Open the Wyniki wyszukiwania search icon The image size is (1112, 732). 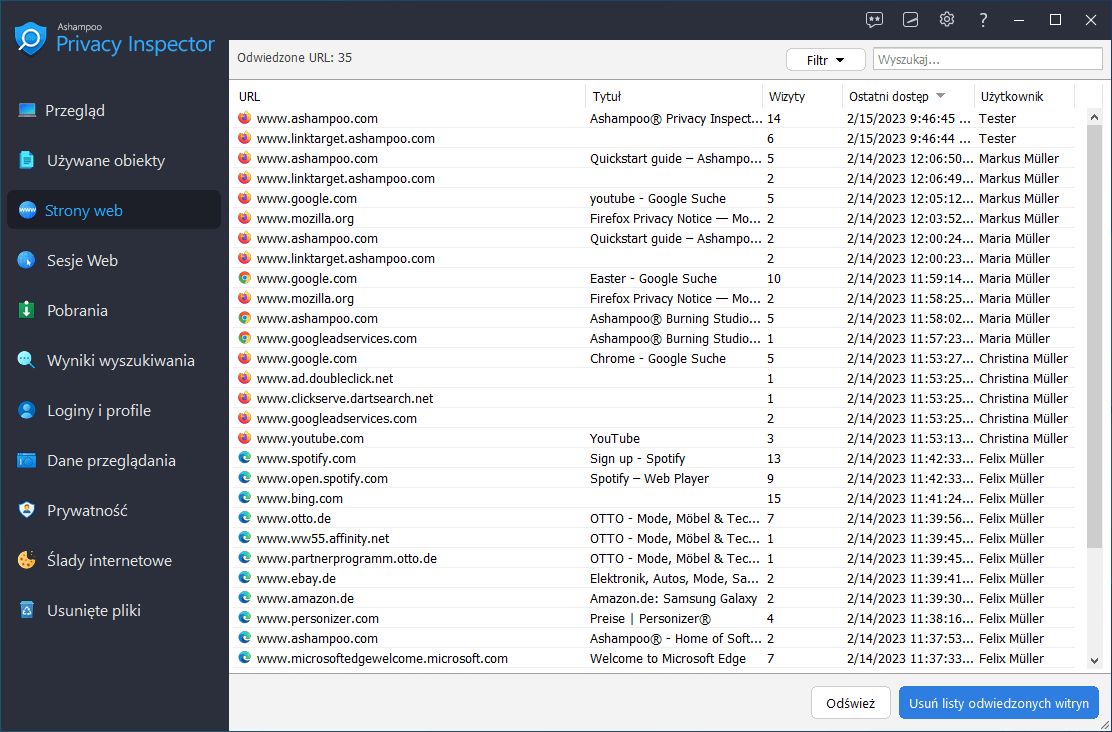pyautogui.click(x=27, y=360)
